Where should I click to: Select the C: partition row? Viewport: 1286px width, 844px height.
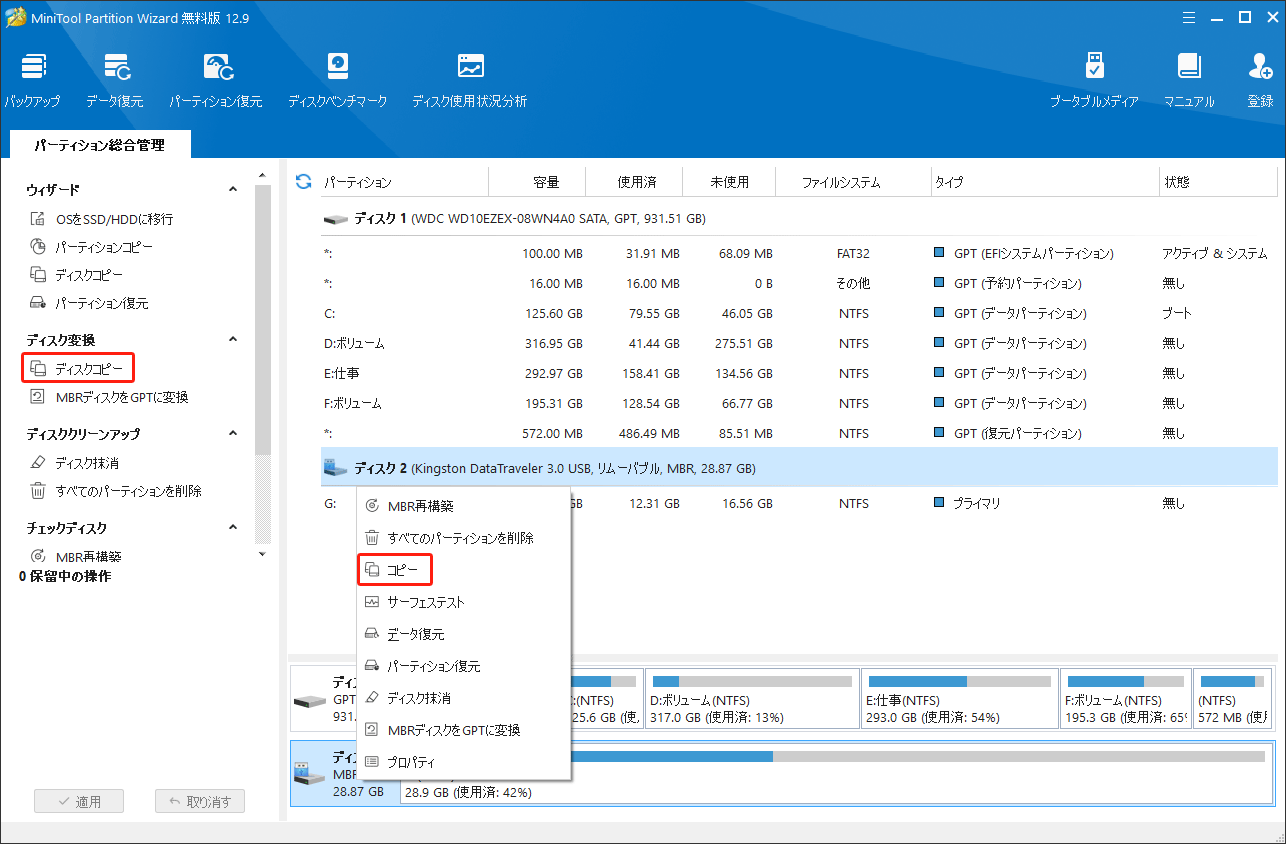798,313
